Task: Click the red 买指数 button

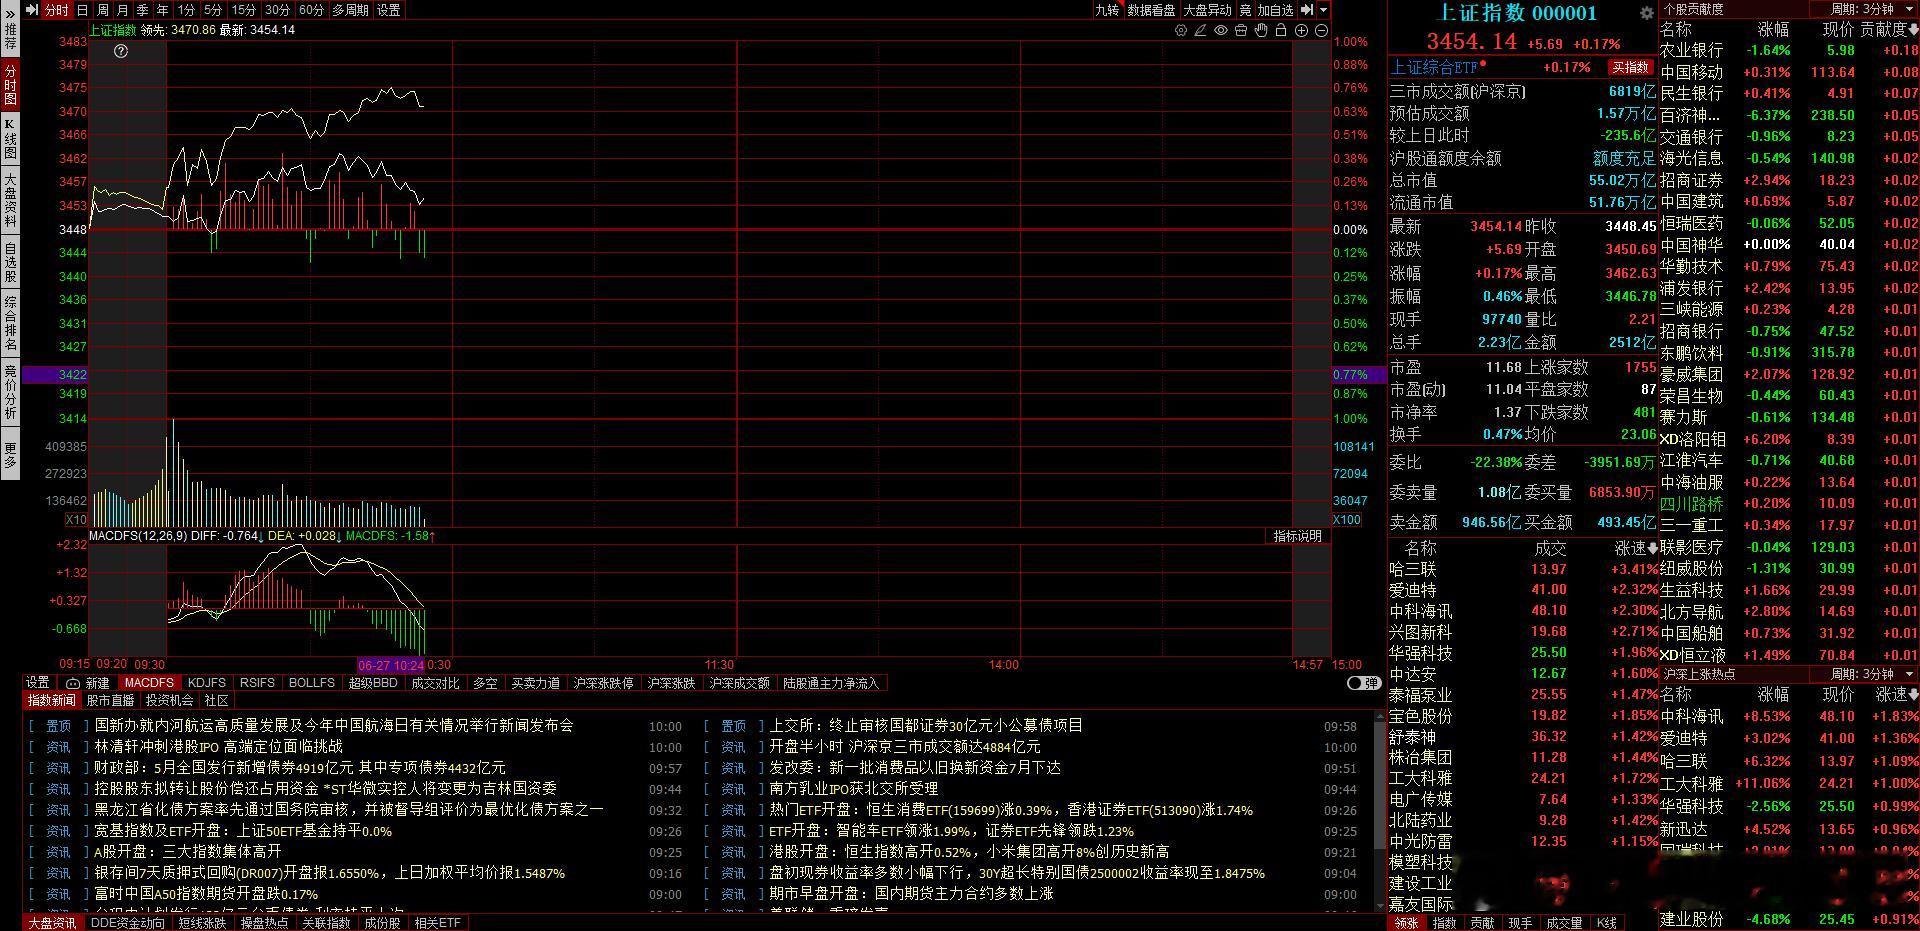Action: [1630, 67]
